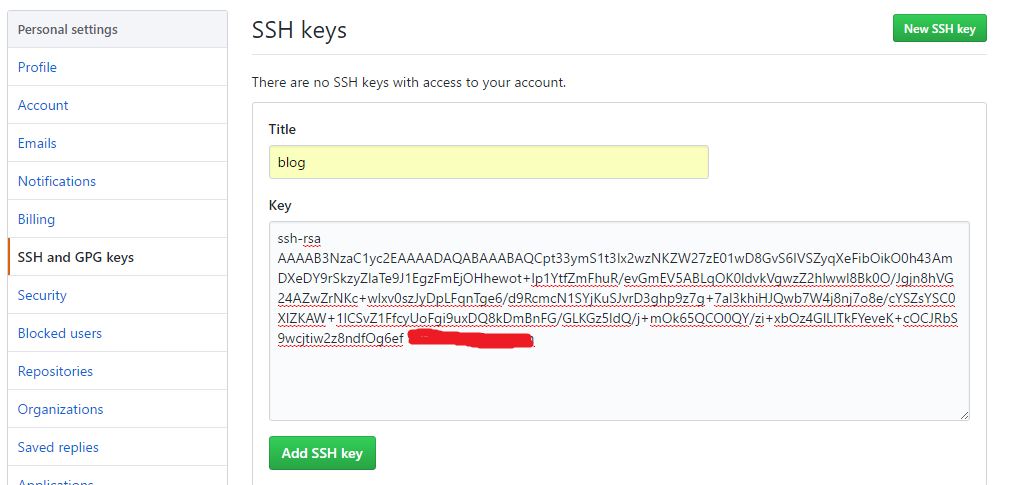Click the New SSH key button
The image size is (1021, 485).
point(939,29)
